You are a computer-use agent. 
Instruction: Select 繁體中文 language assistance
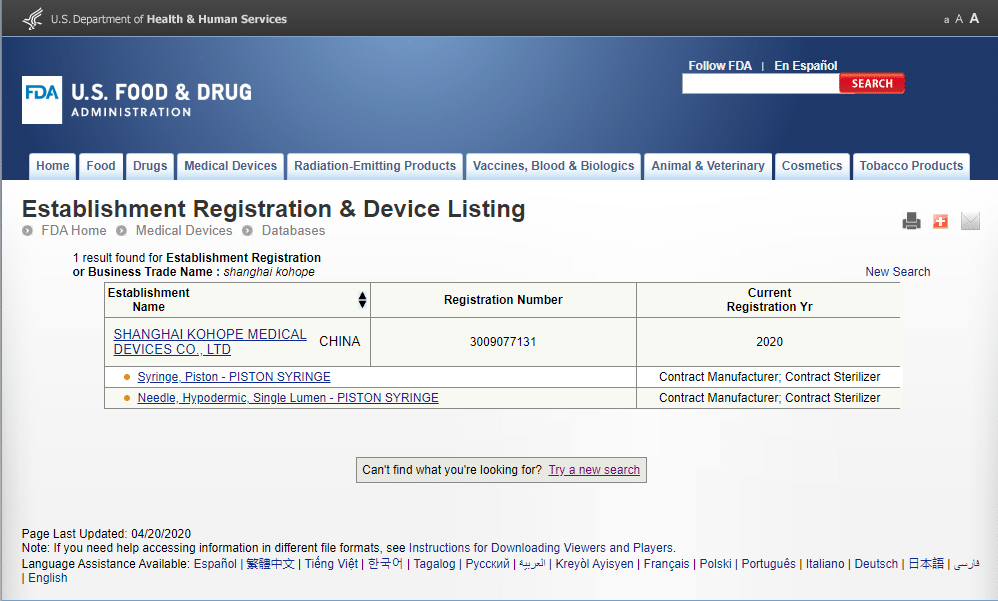tap(271, 564)
